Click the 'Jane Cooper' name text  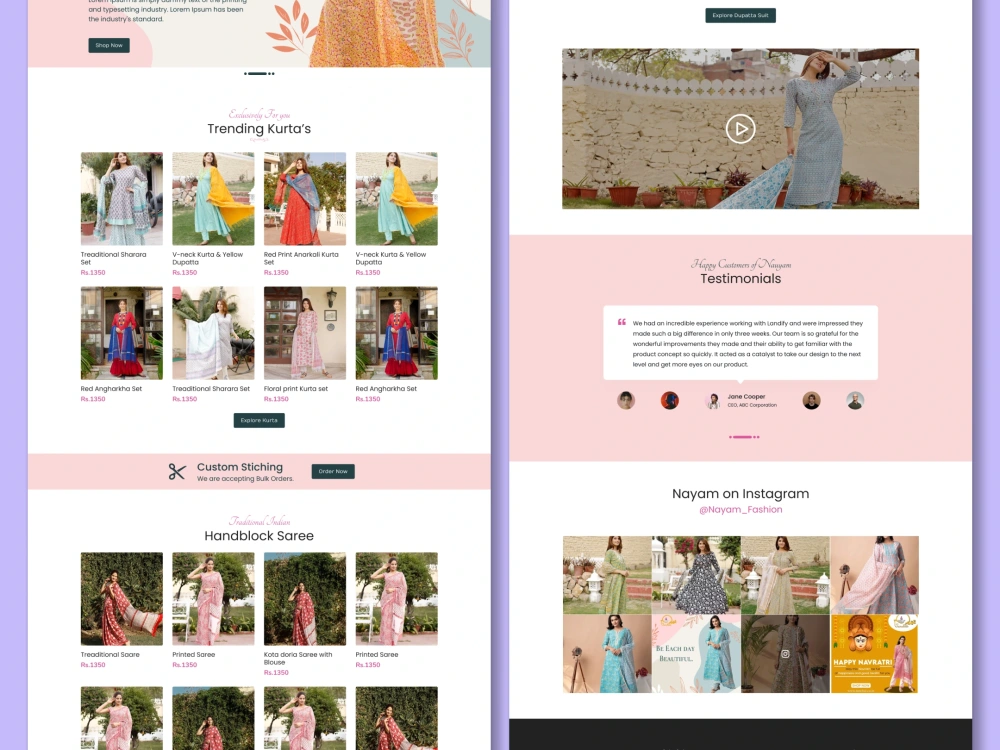coord(746,397)
